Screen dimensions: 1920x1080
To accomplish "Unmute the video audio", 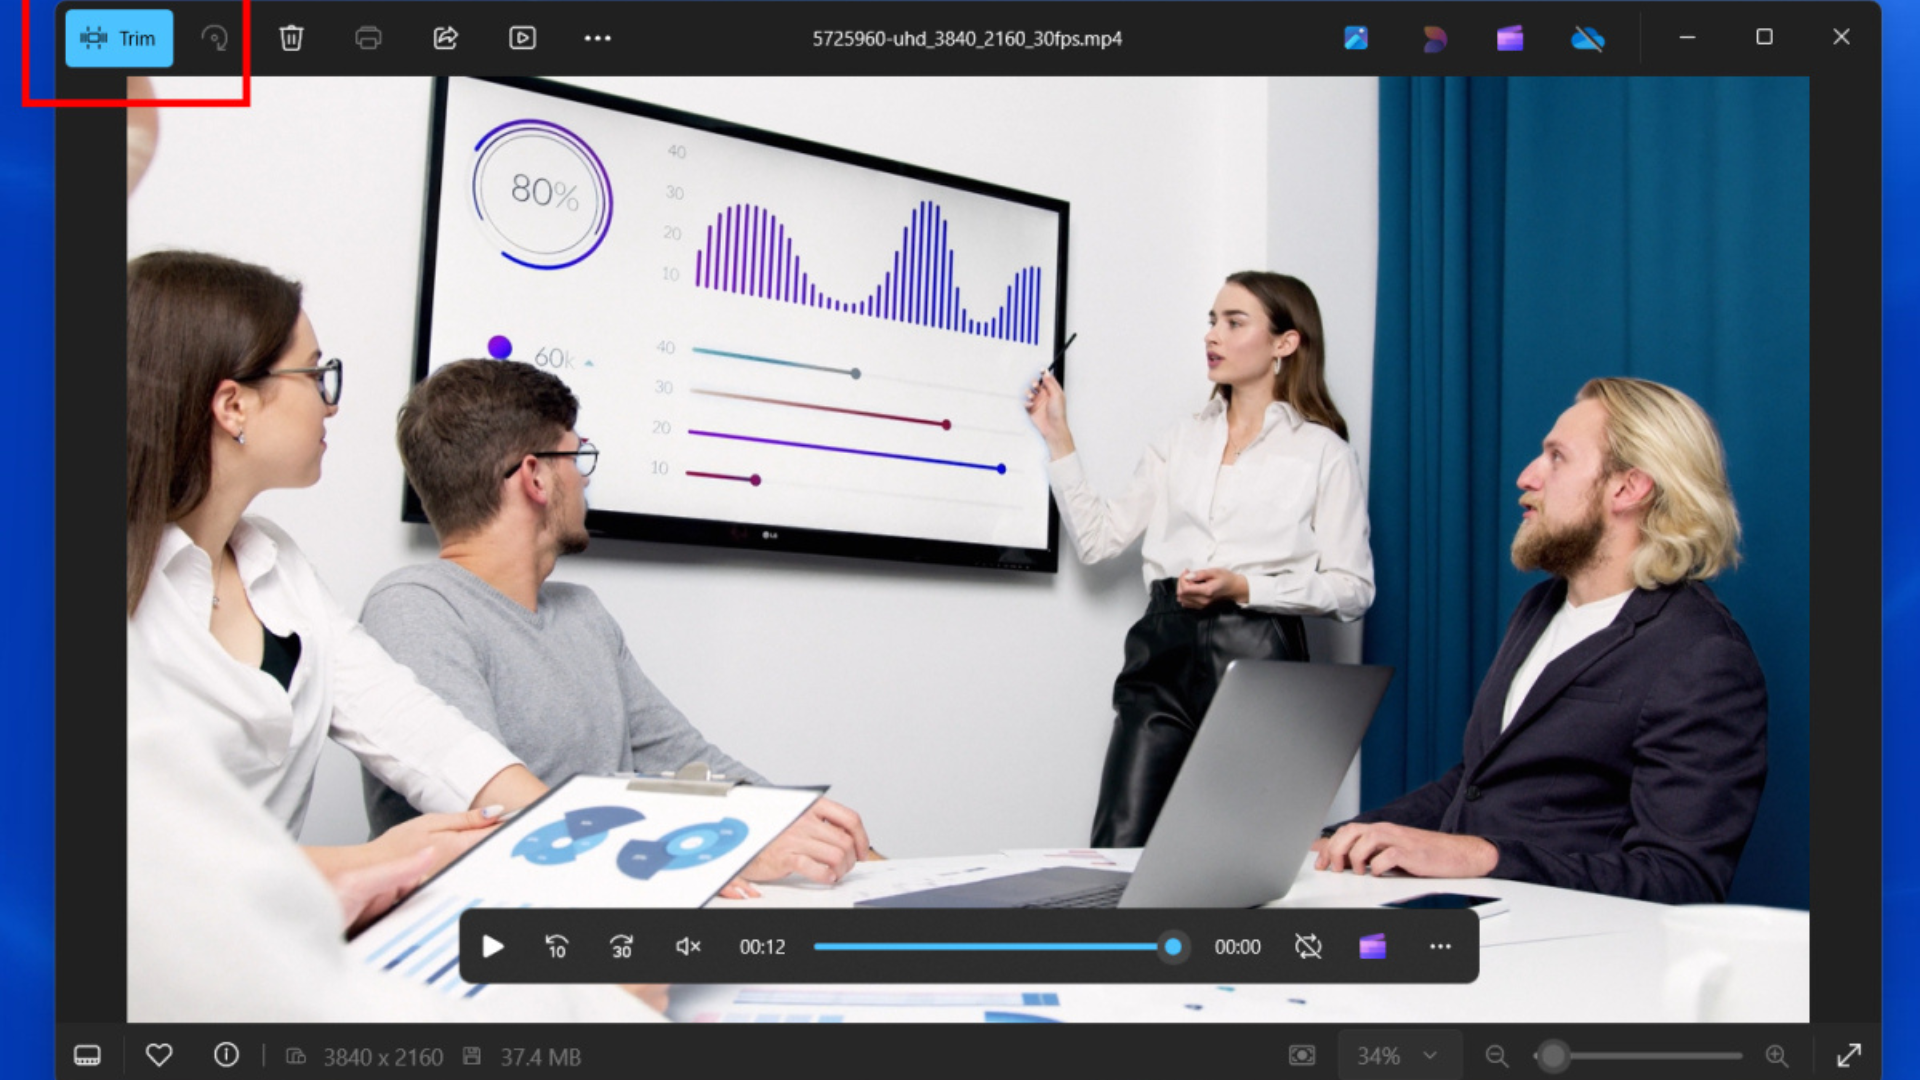I will pos(688,946).
